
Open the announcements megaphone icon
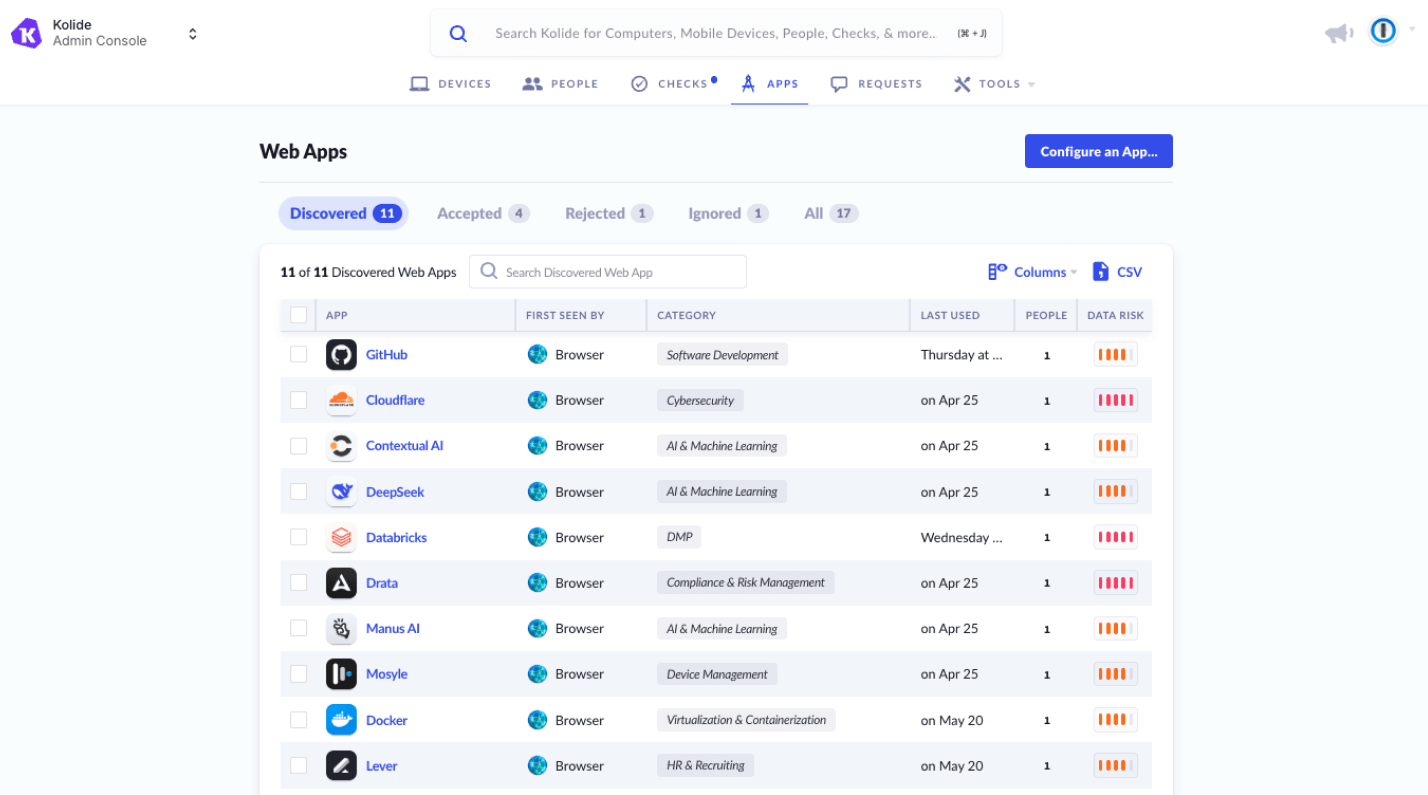[x=1338, y=31]
